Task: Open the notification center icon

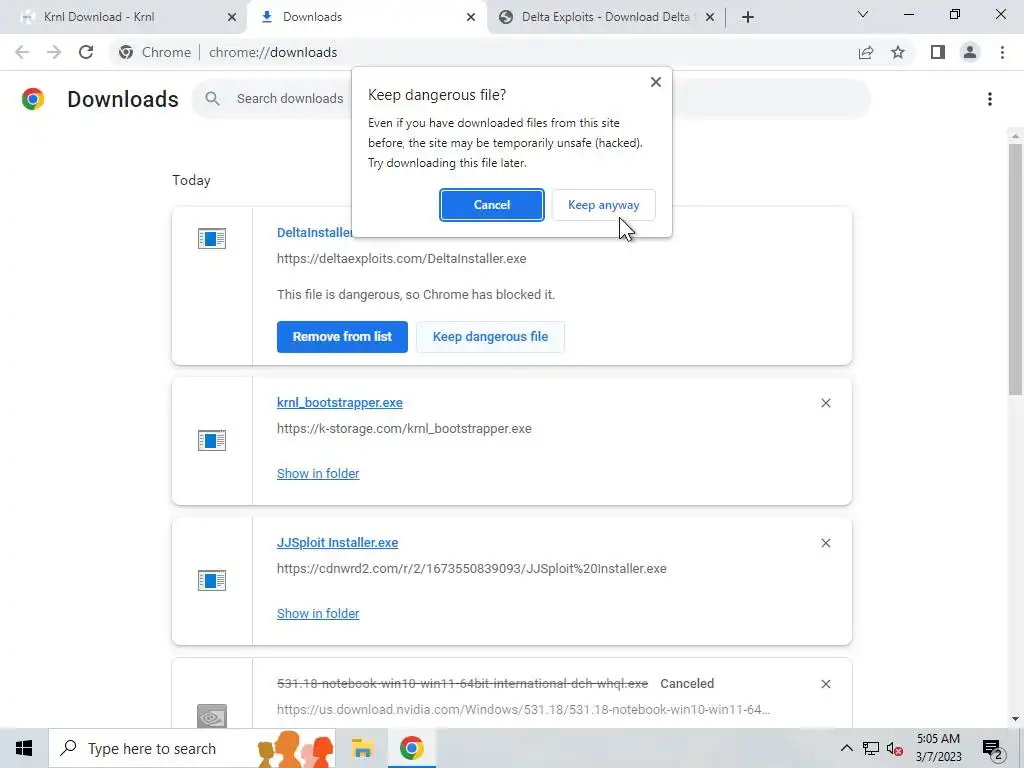Action: pos(993,749)
